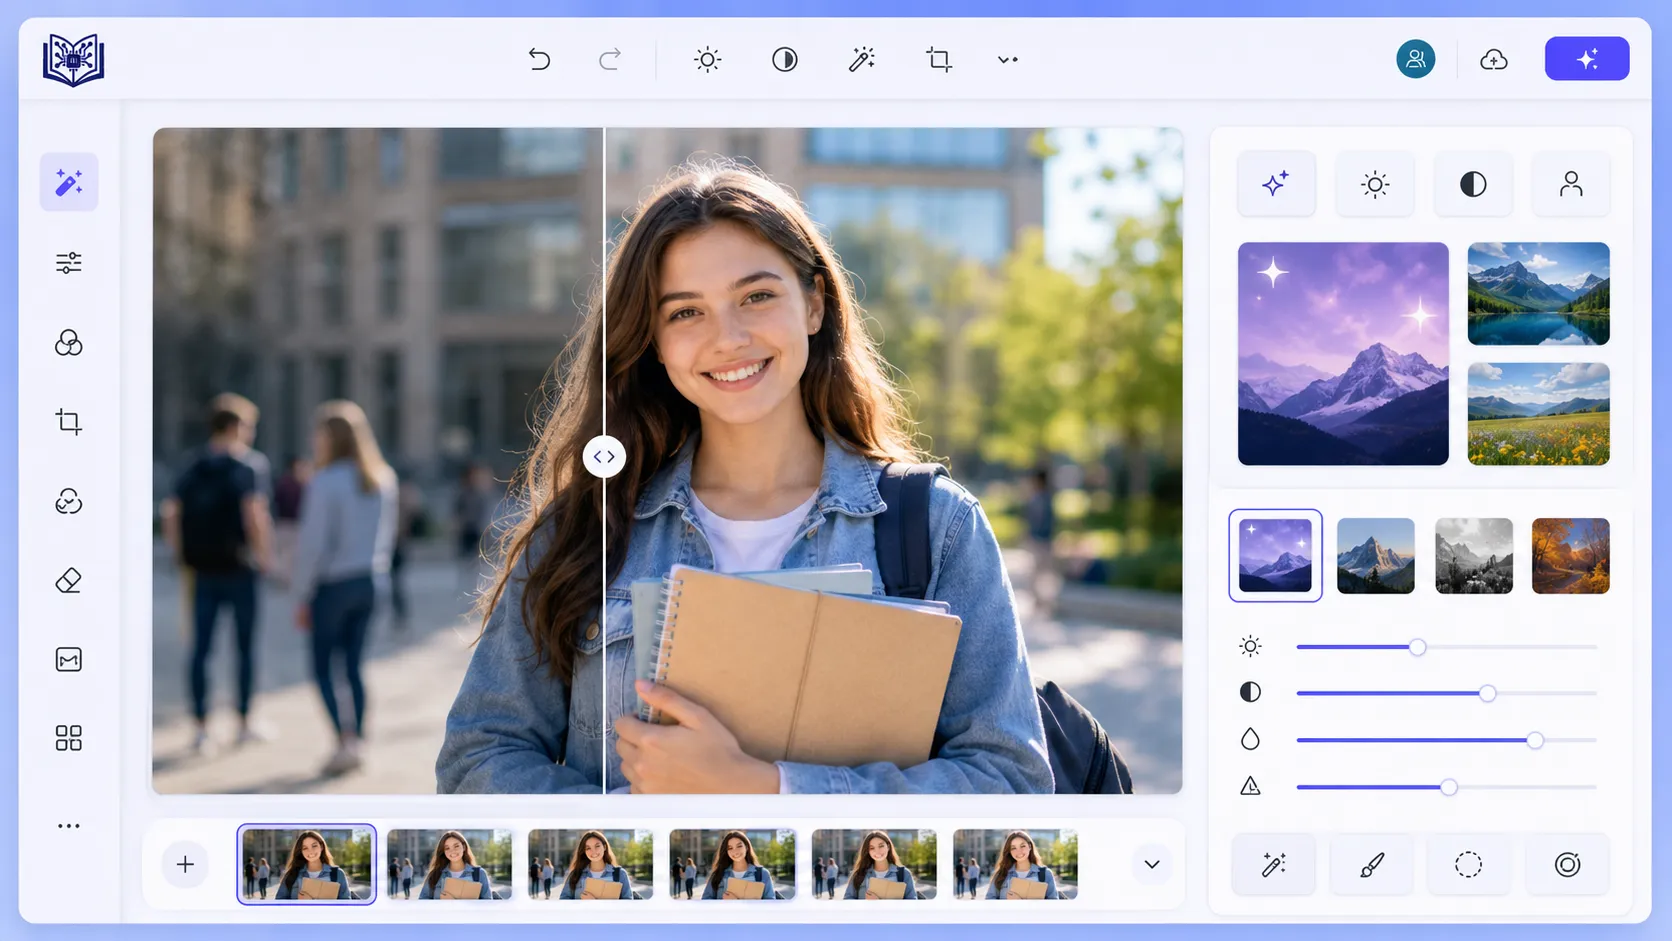Image resolution: width=1672 pixels, height=941 pixels.
Task: Click the before/after comparison handle
Action: pyautogui.click(x=604, y=457)
